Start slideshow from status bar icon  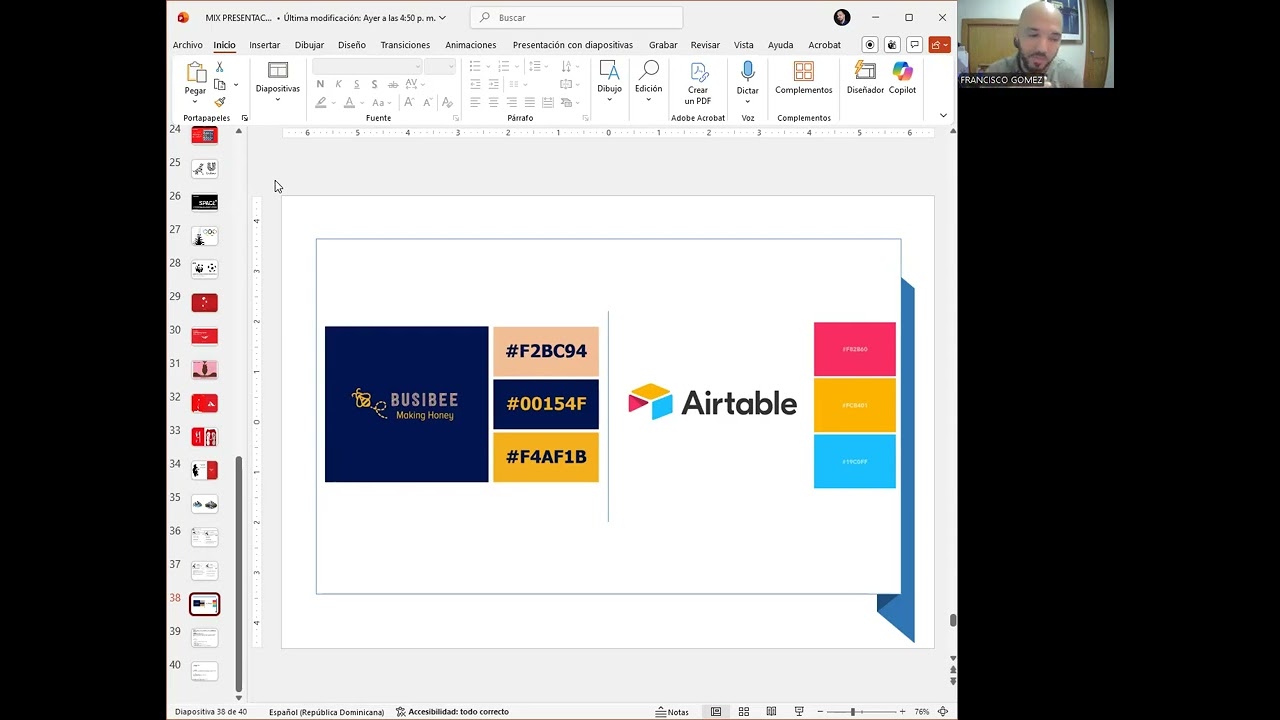[799, 712]
